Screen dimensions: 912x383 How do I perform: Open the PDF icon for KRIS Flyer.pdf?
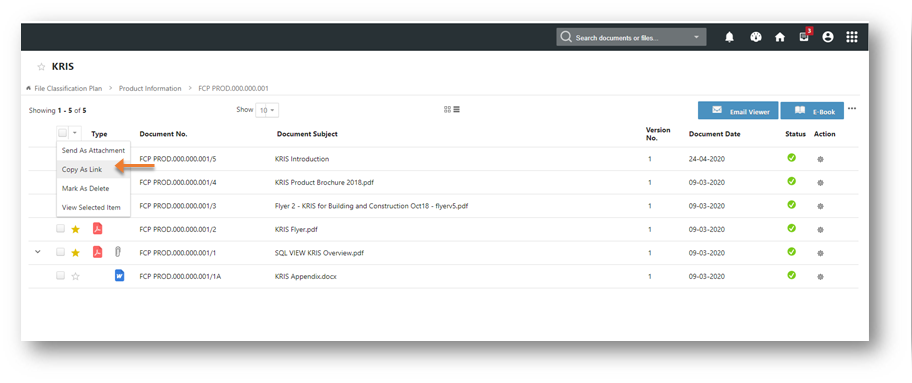[x=98, y=229]
